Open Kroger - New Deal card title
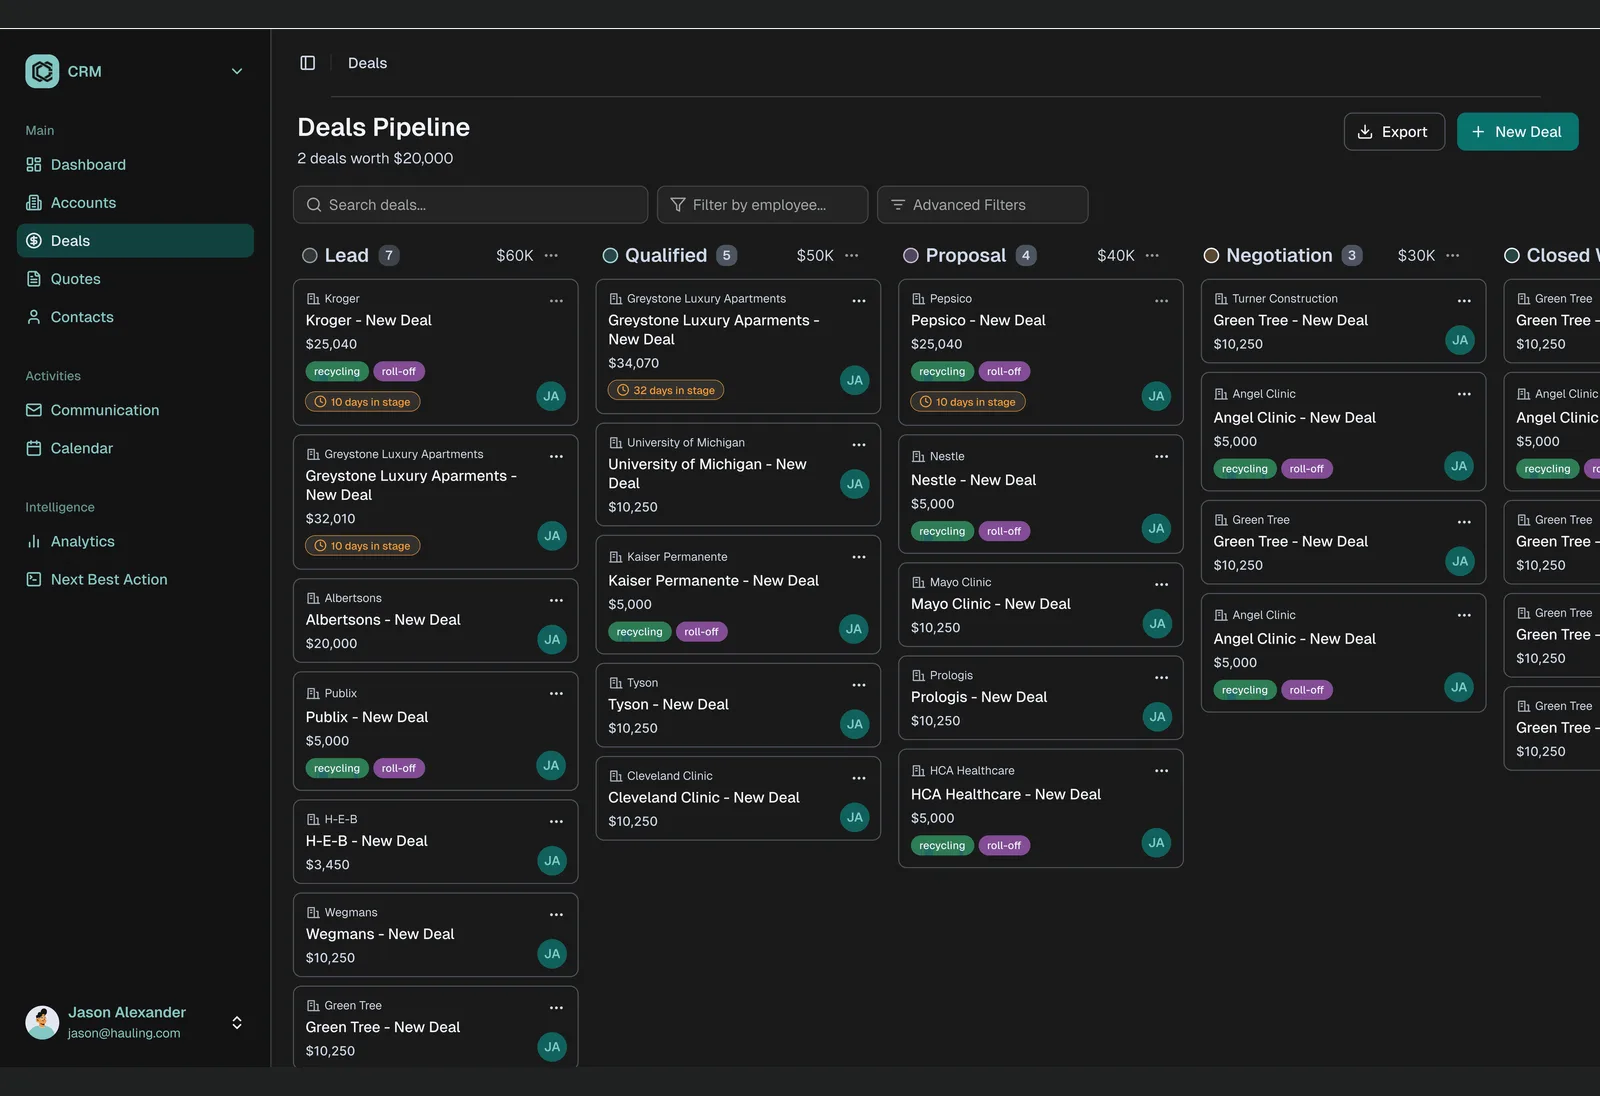 (369, 320)
